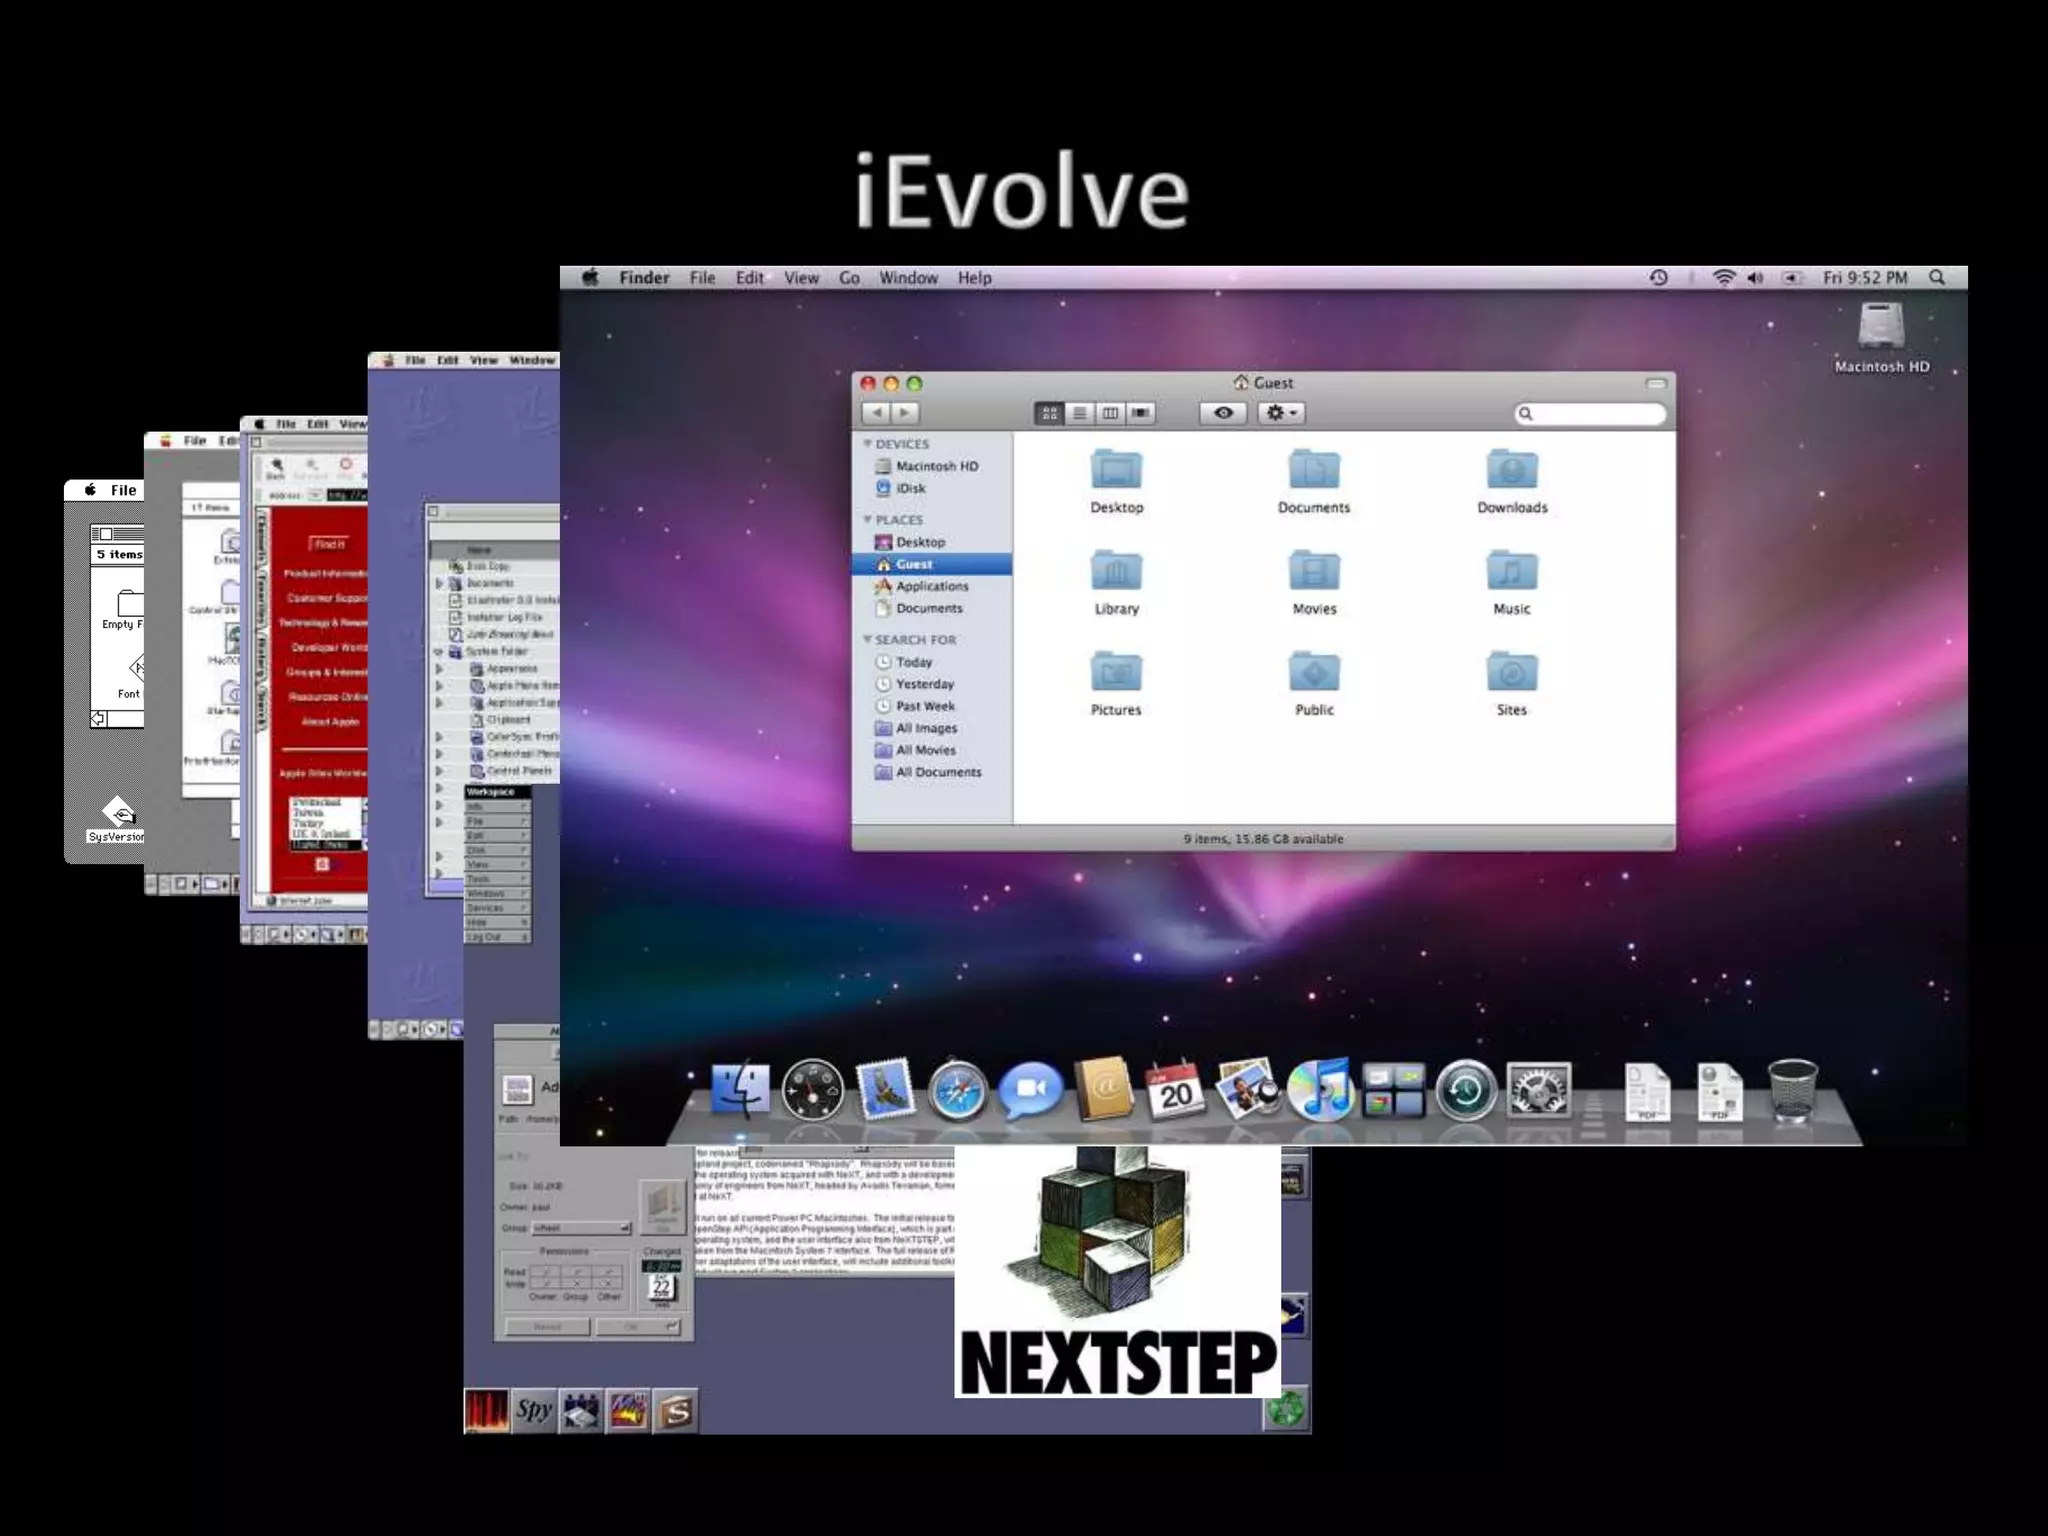Open Spotlight magnifier in menu bar
Viewport: 2048px width, 1536px height.
pyautogui.click(x=1937, y=278)
